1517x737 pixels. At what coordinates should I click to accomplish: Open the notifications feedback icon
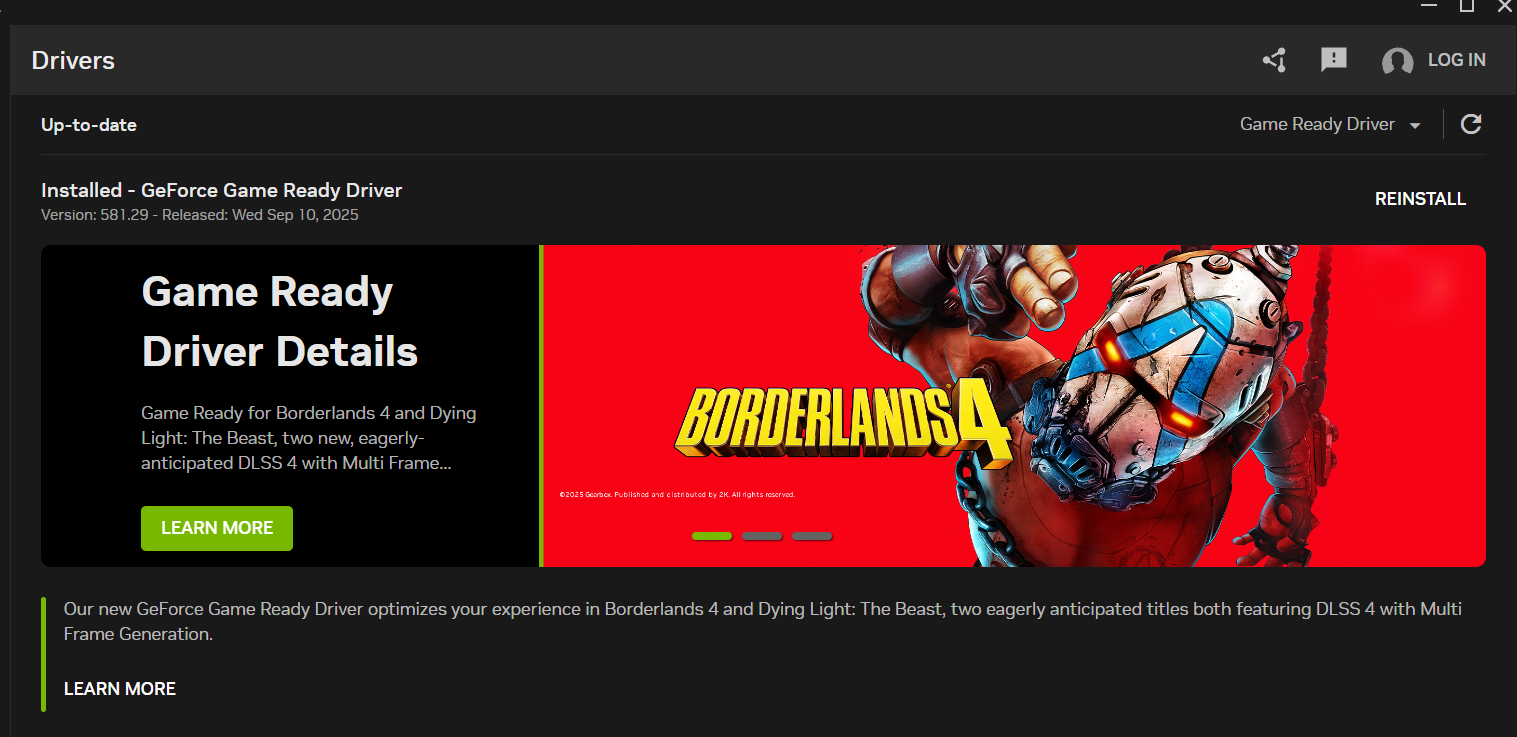pos(1334,60)
